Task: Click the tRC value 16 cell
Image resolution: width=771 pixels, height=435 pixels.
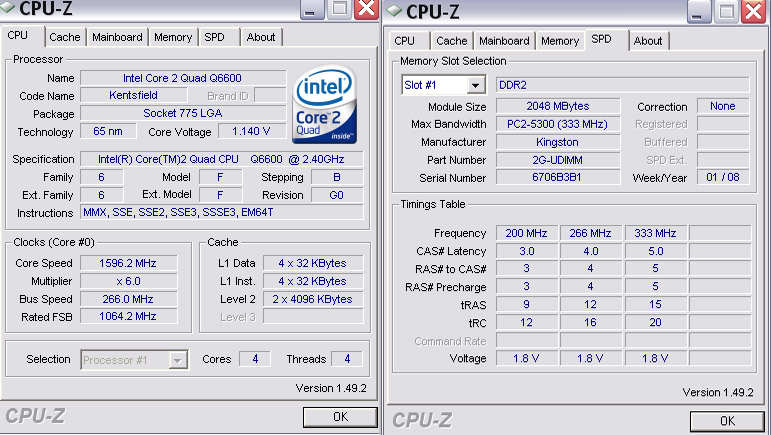Action: [591, 322]
